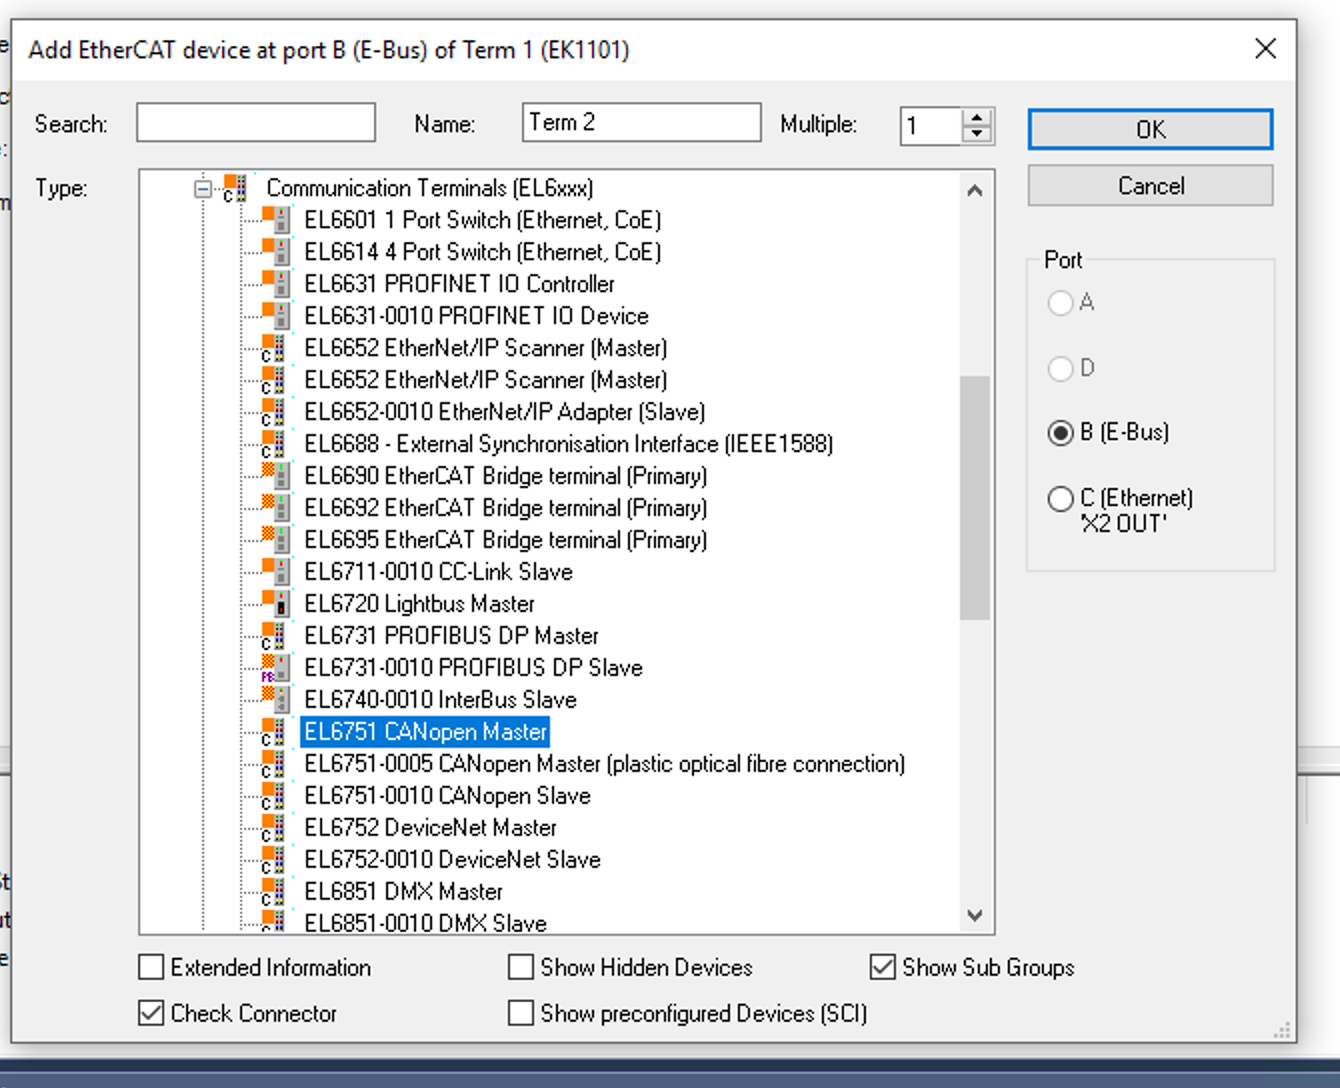Collapse the Communication Terminals tree node
The width and height of the screenshot is (1340, 1088).
point(203,188)
